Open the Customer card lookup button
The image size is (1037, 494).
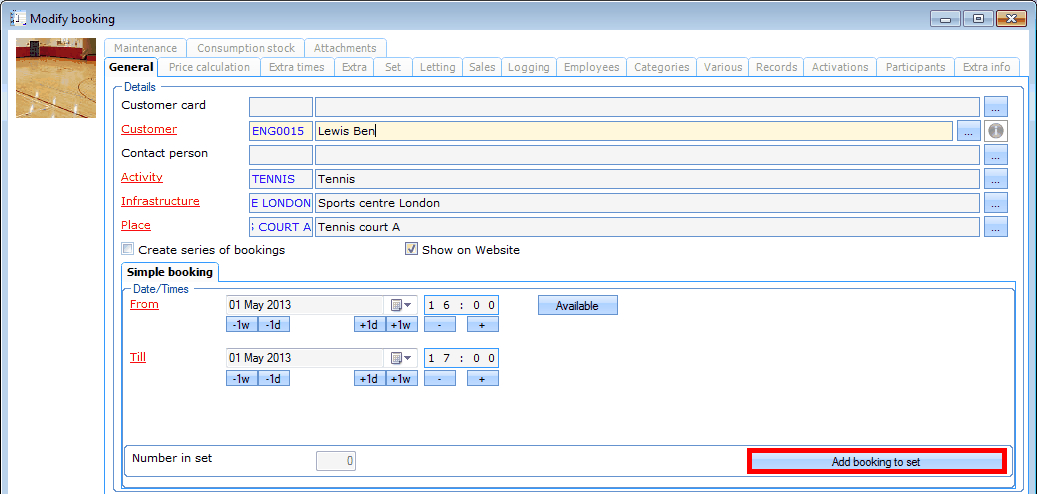tap(995, 107)
